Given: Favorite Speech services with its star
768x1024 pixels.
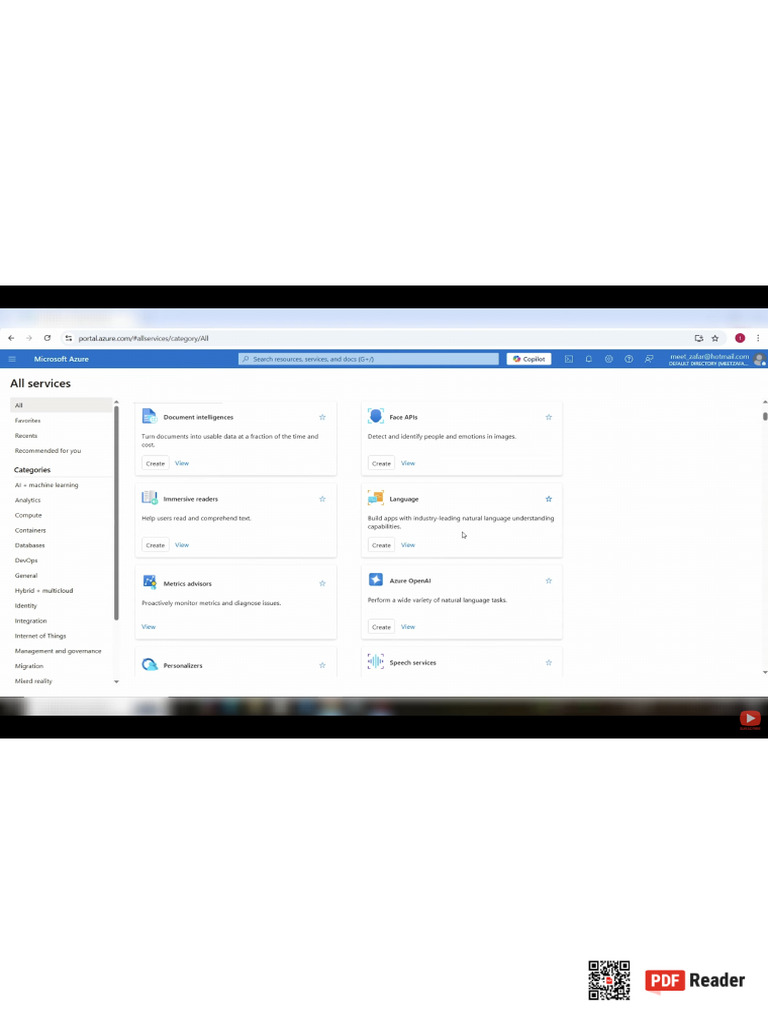Looking at the screenshot, I should [x=549, y=663].
